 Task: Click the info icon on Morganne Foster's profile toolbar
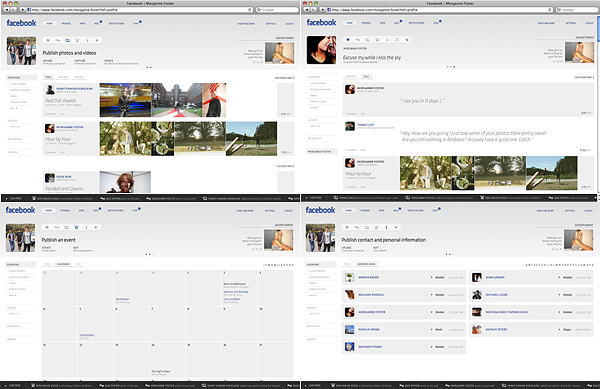point(387,39)
